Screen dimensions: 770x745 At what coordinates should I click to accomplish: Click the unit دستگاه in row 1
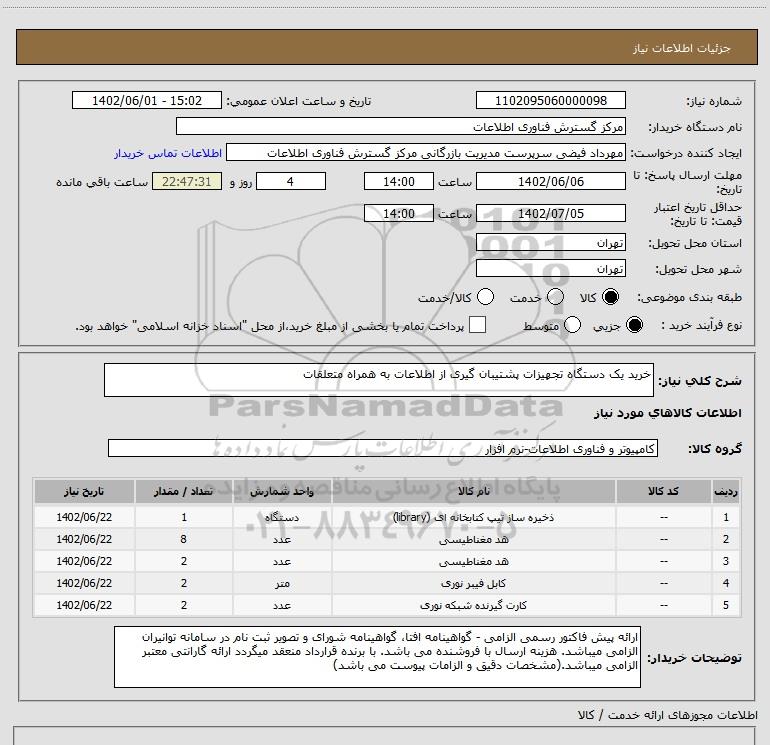(x=282, y=517)
